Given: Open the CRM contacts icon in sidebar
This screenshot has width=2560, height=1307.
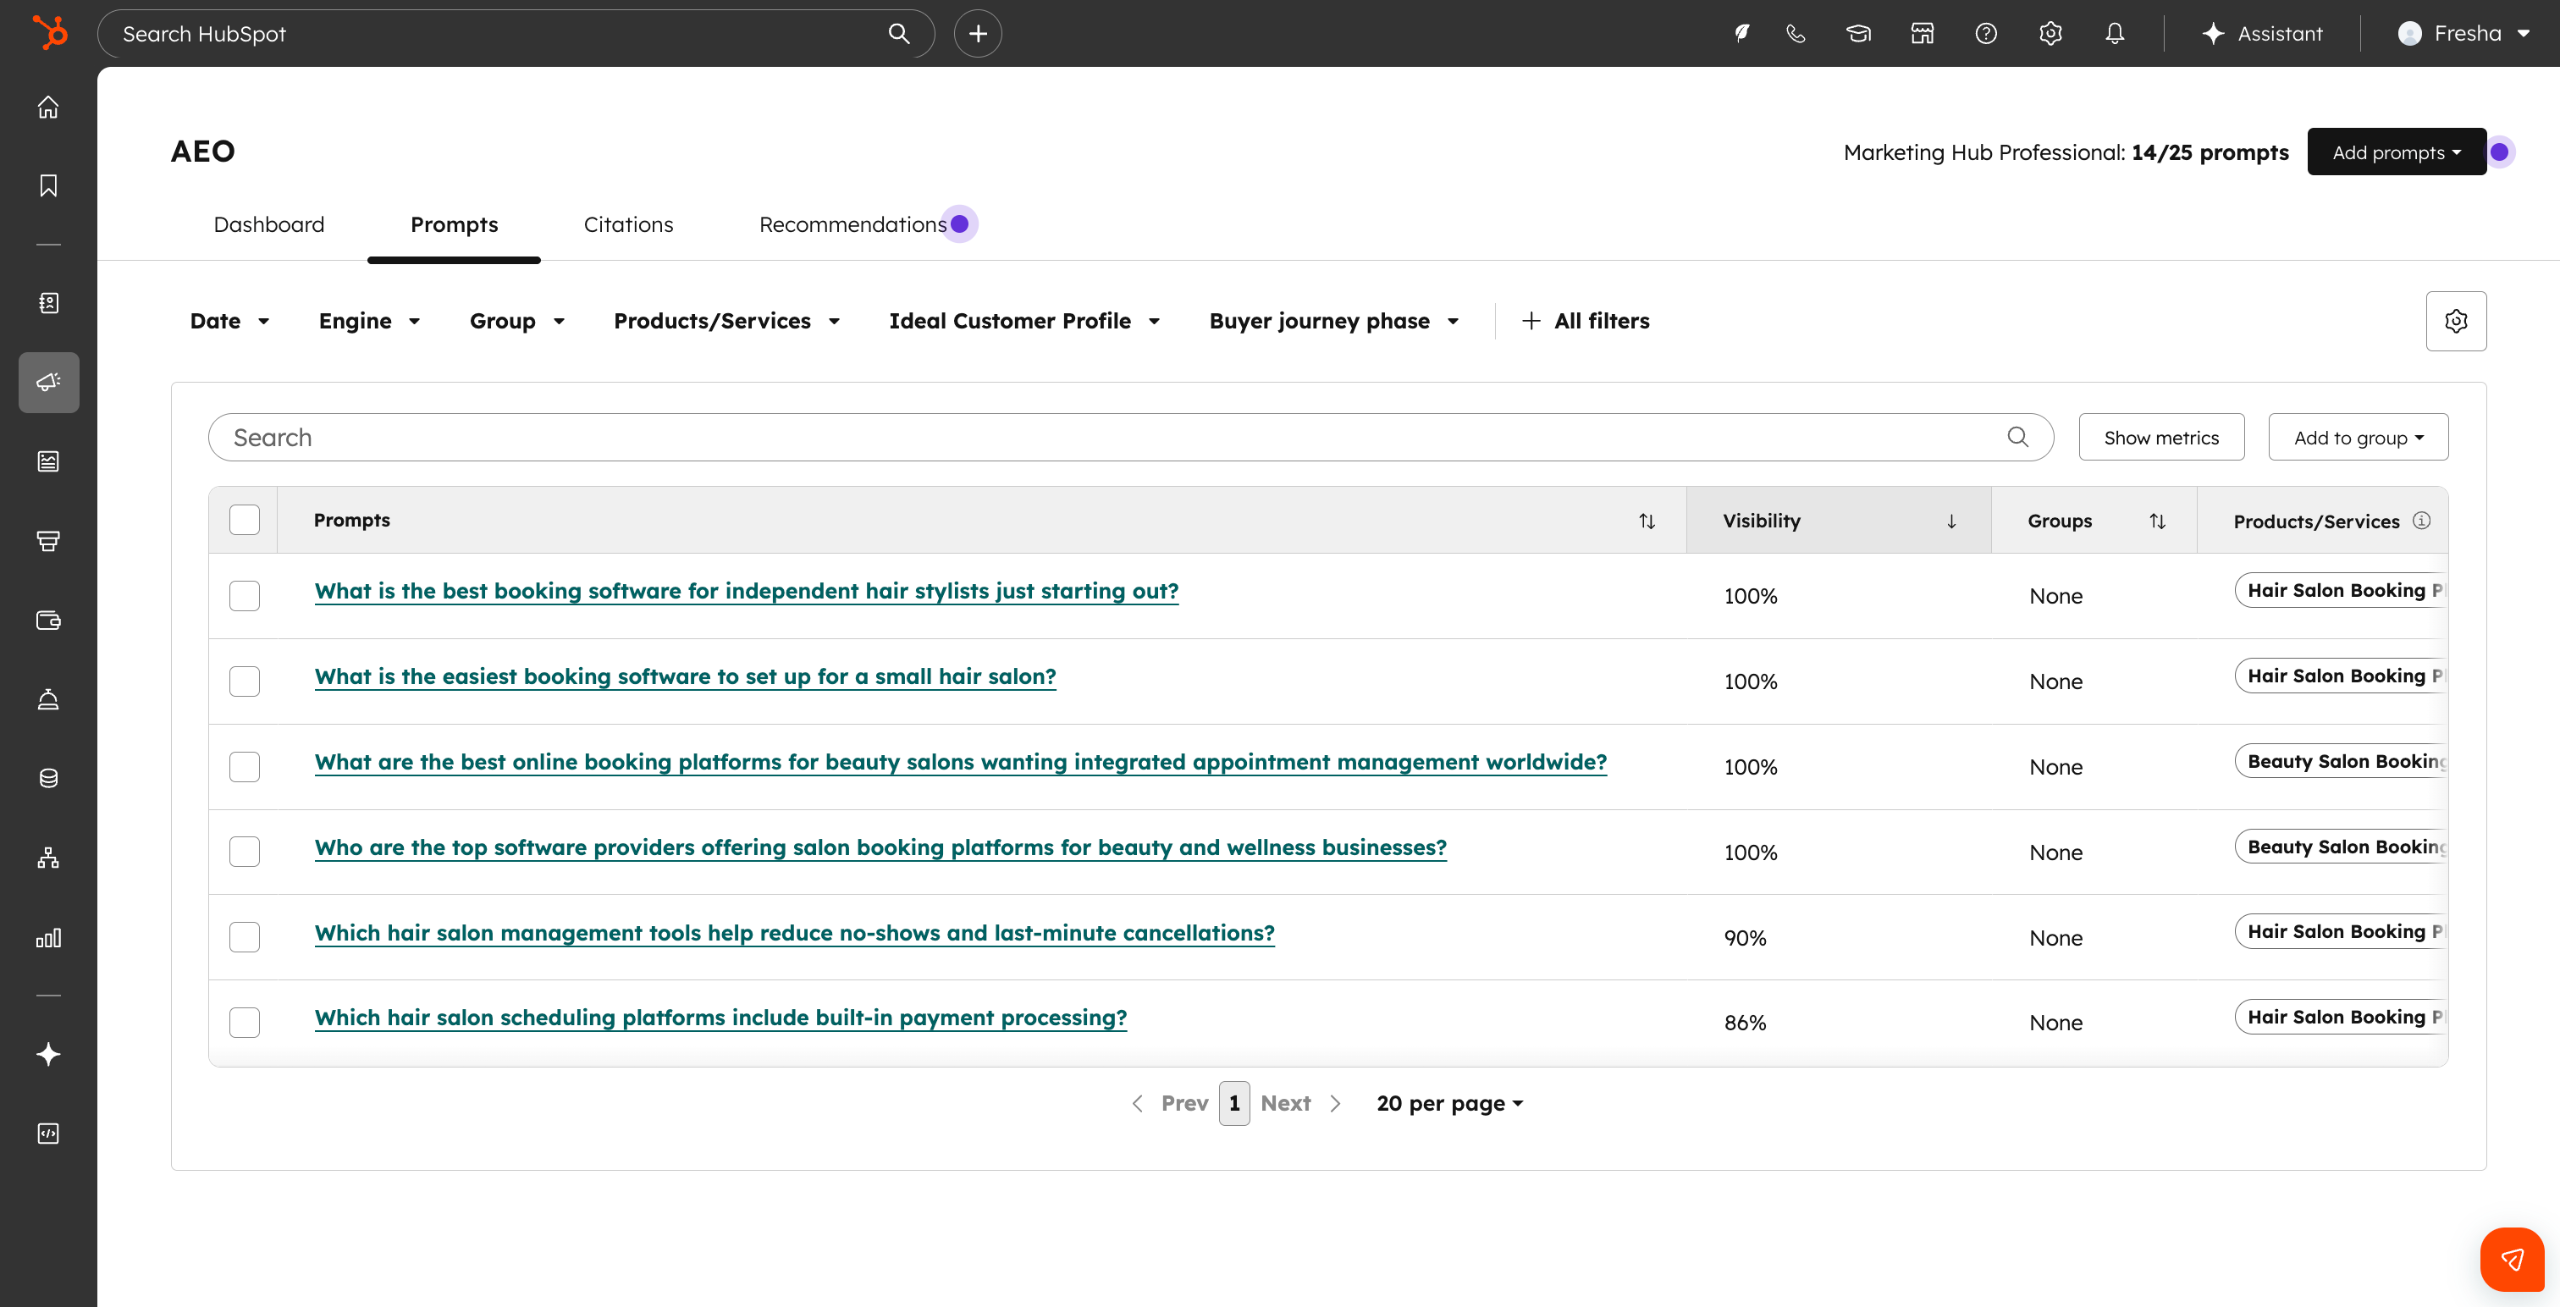Looking at the screenshot, I should pos(48,303).
